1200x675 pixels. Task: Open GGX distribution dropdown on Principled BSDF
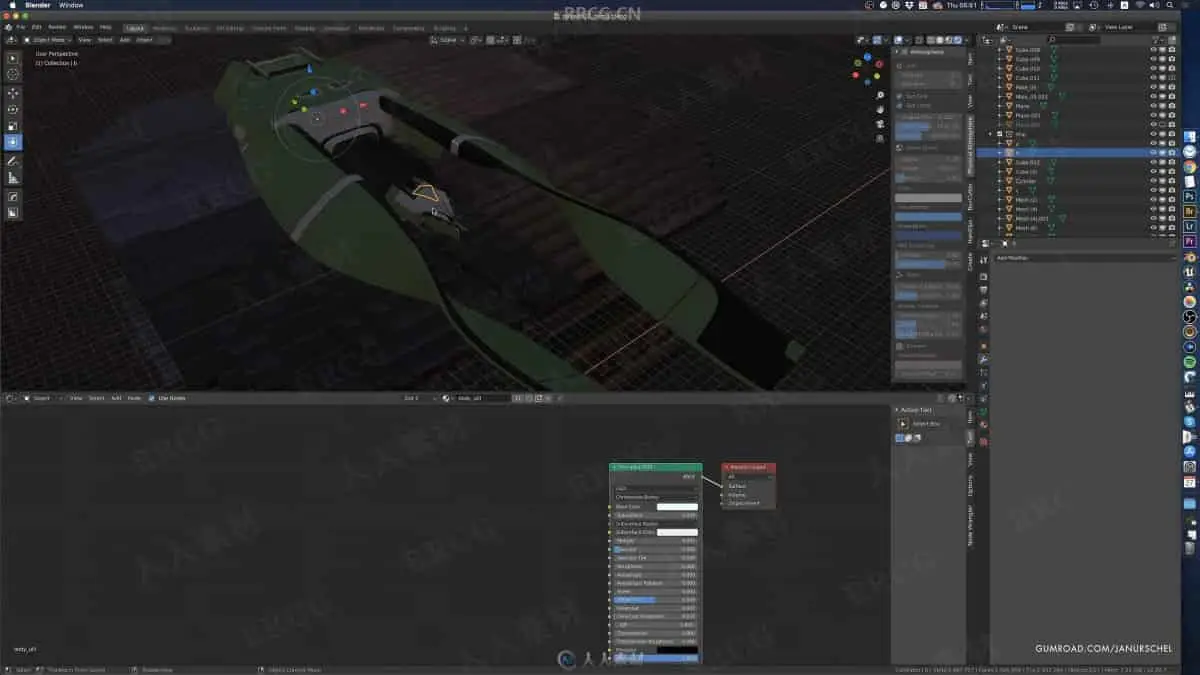[656, 488]
